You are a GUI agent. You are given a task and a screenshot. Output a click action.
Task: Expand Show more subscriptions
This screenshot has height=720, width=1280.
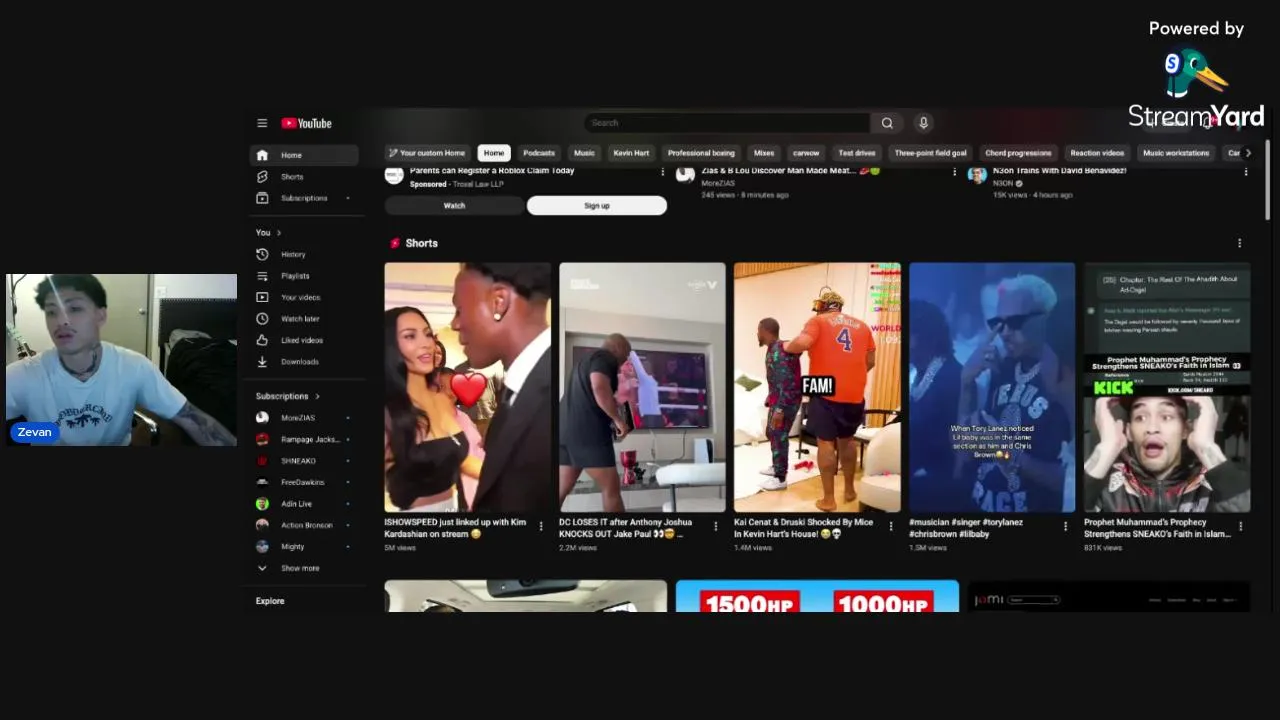pos(304,568)
